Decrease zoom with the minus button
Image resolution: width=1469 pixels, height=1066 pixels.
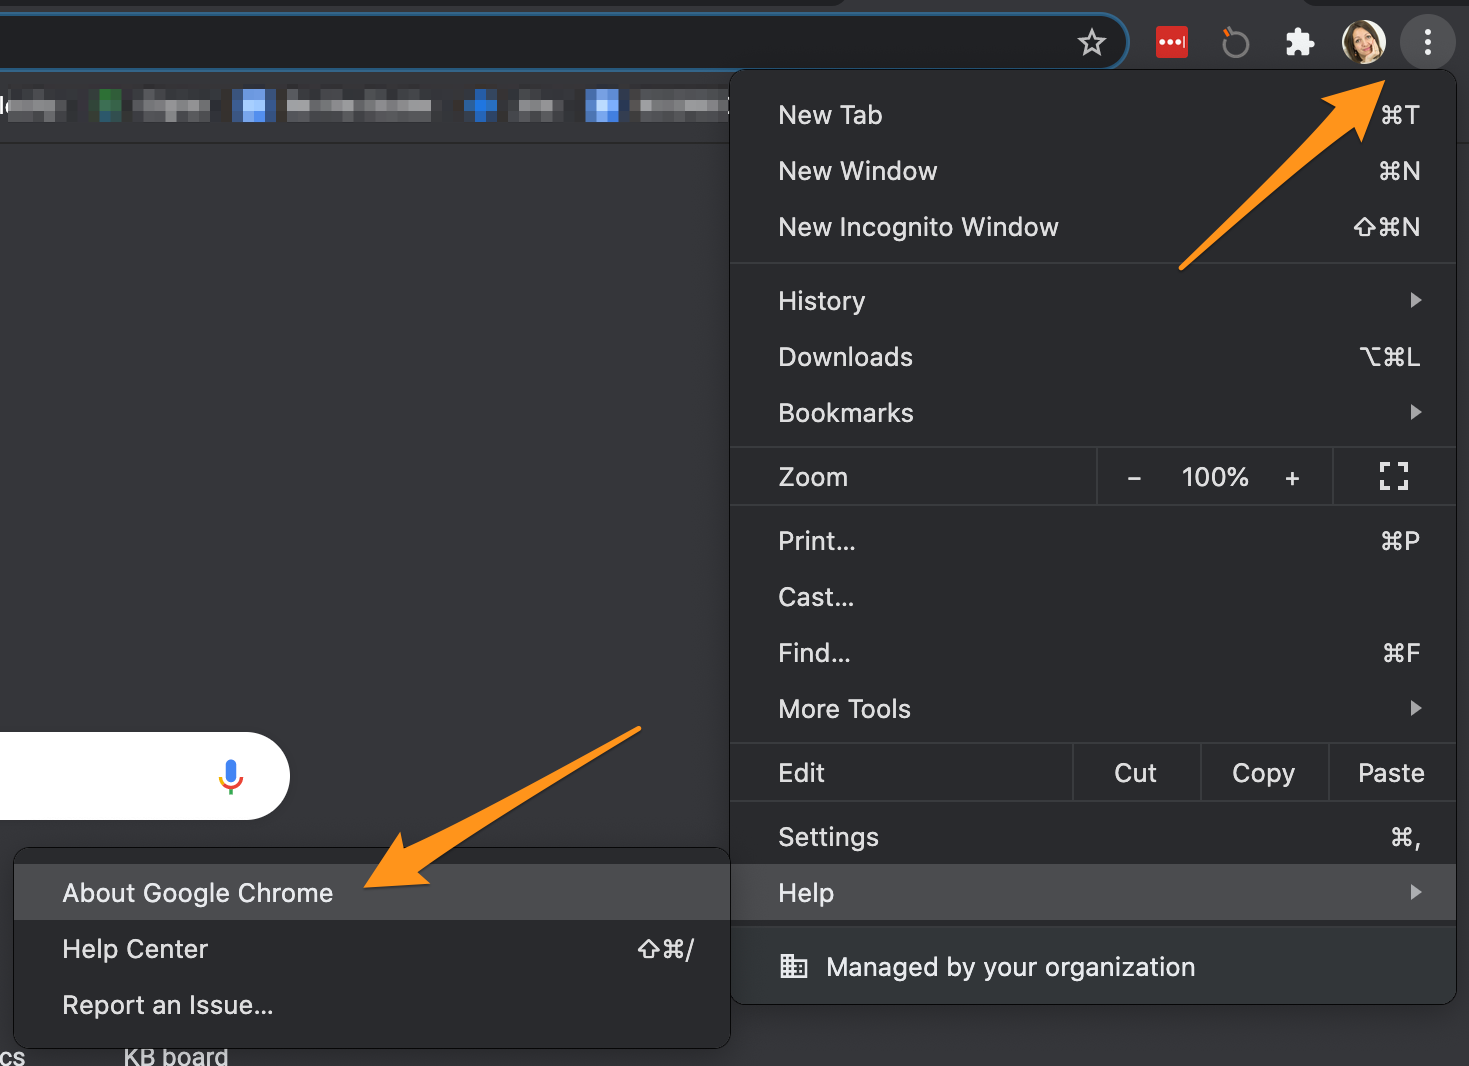coord(1134,478)
